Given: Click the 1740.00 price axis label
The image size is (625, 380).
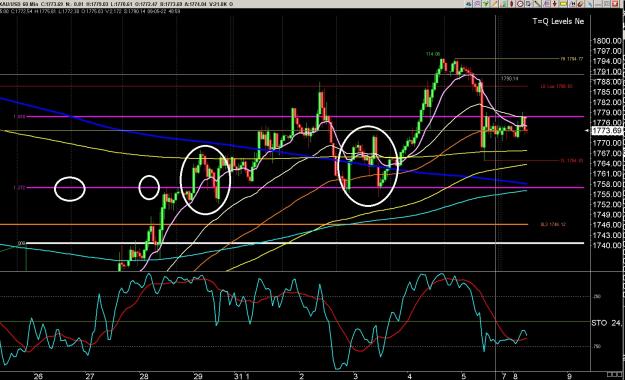Looking at the screenshot, I should [x=607, y=246].
